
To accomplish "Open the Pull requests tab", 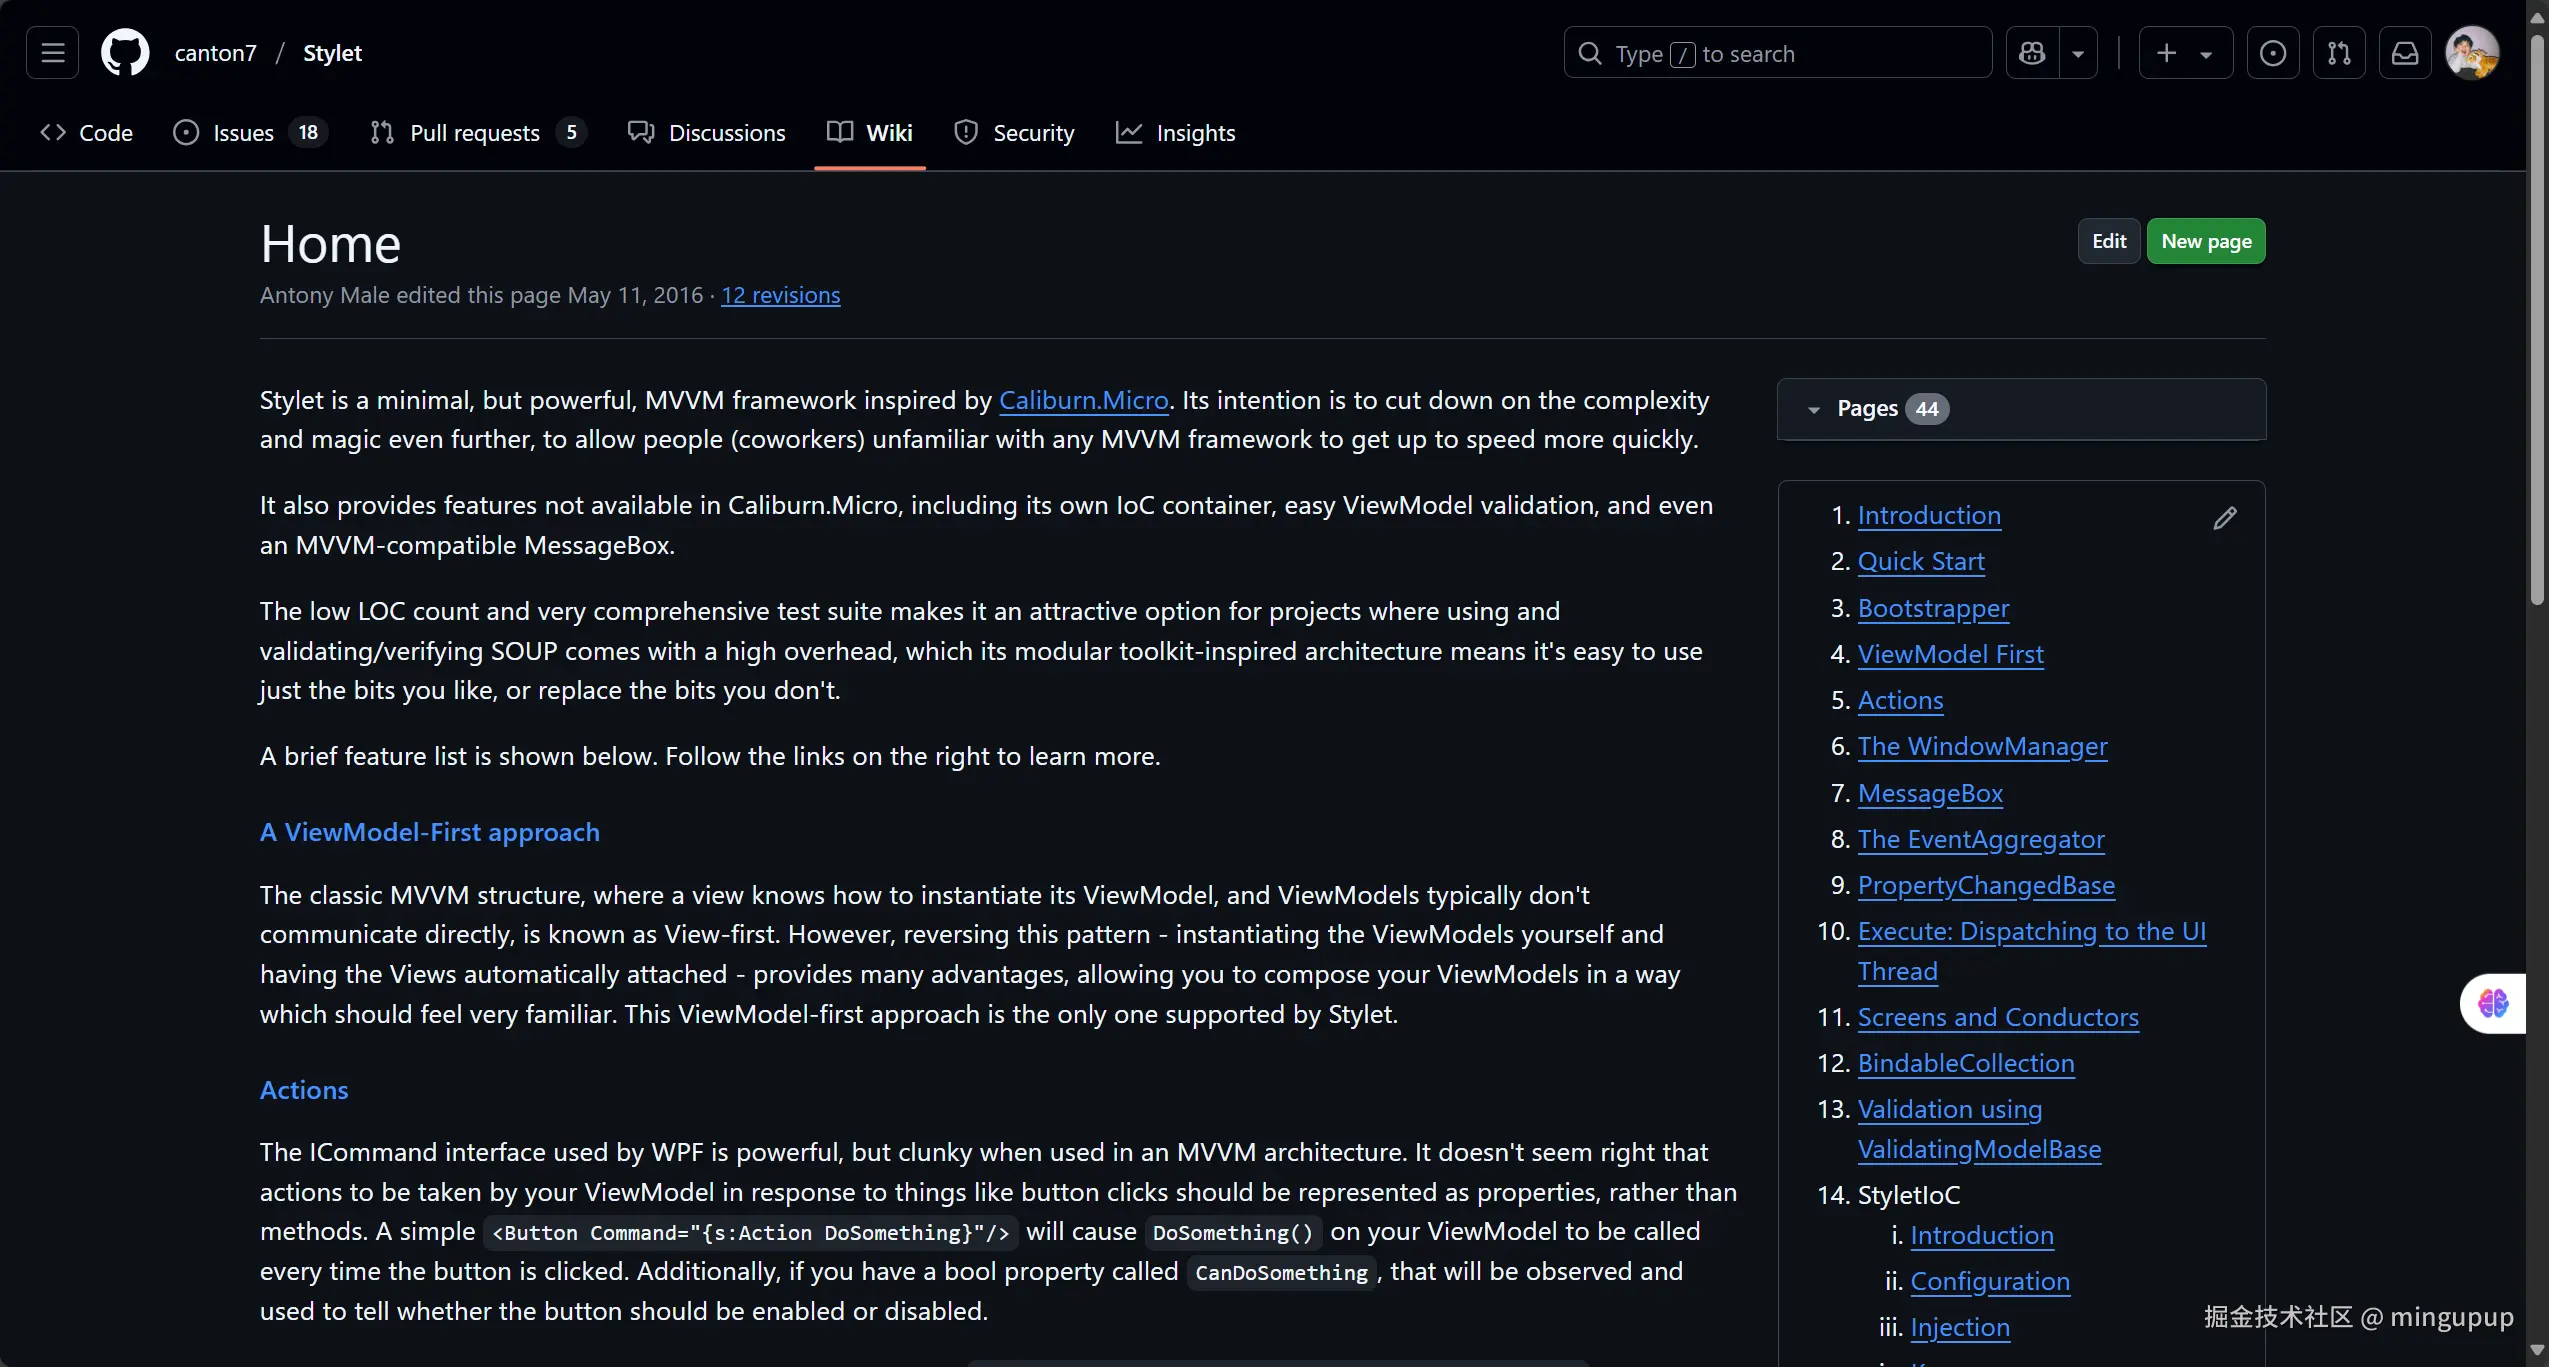I will (x=478, y=133).
